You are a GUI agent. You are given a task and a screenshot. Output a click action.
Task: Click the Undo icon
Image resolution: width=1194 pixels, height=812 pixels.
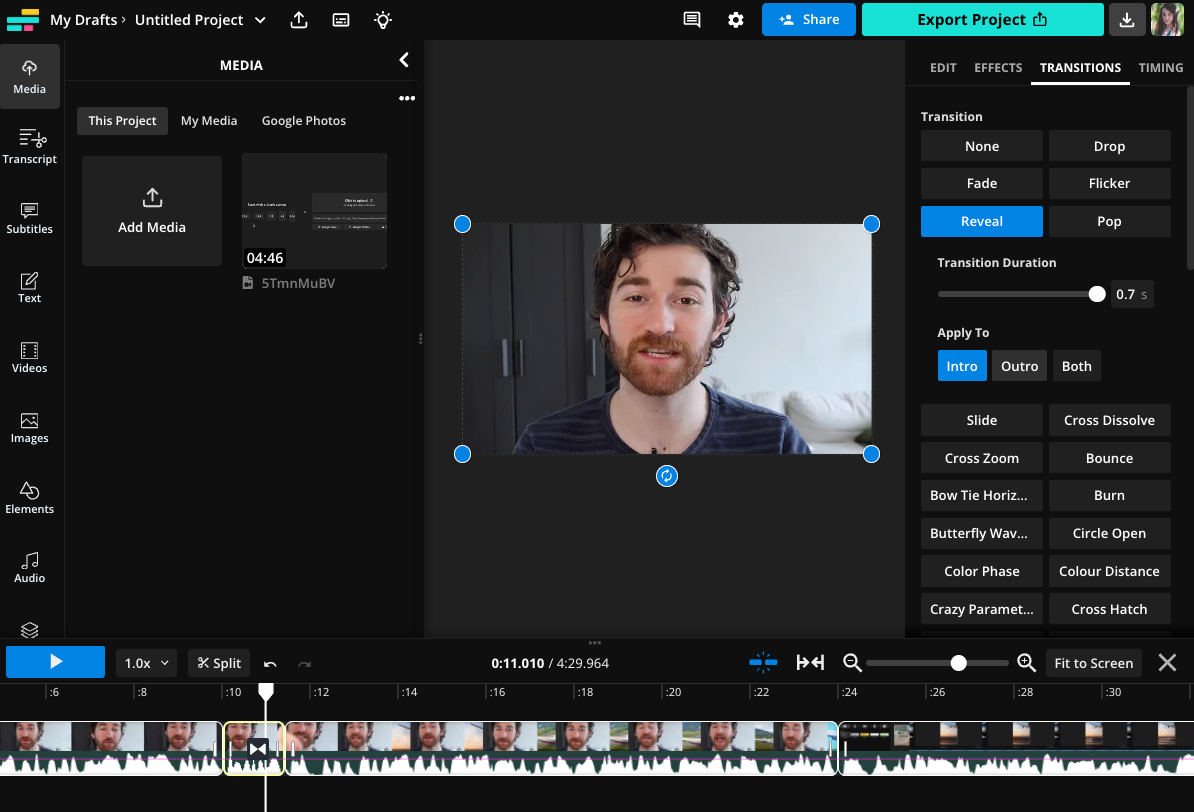point(269,662)
